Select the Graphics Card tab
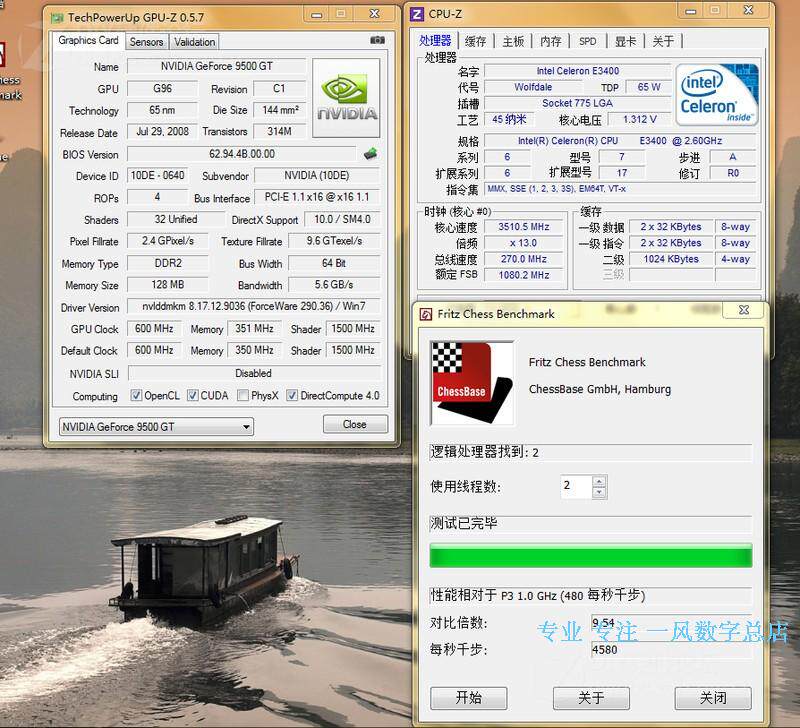The width and height of the screenshot is (800, 728). (x=88, y=40)
